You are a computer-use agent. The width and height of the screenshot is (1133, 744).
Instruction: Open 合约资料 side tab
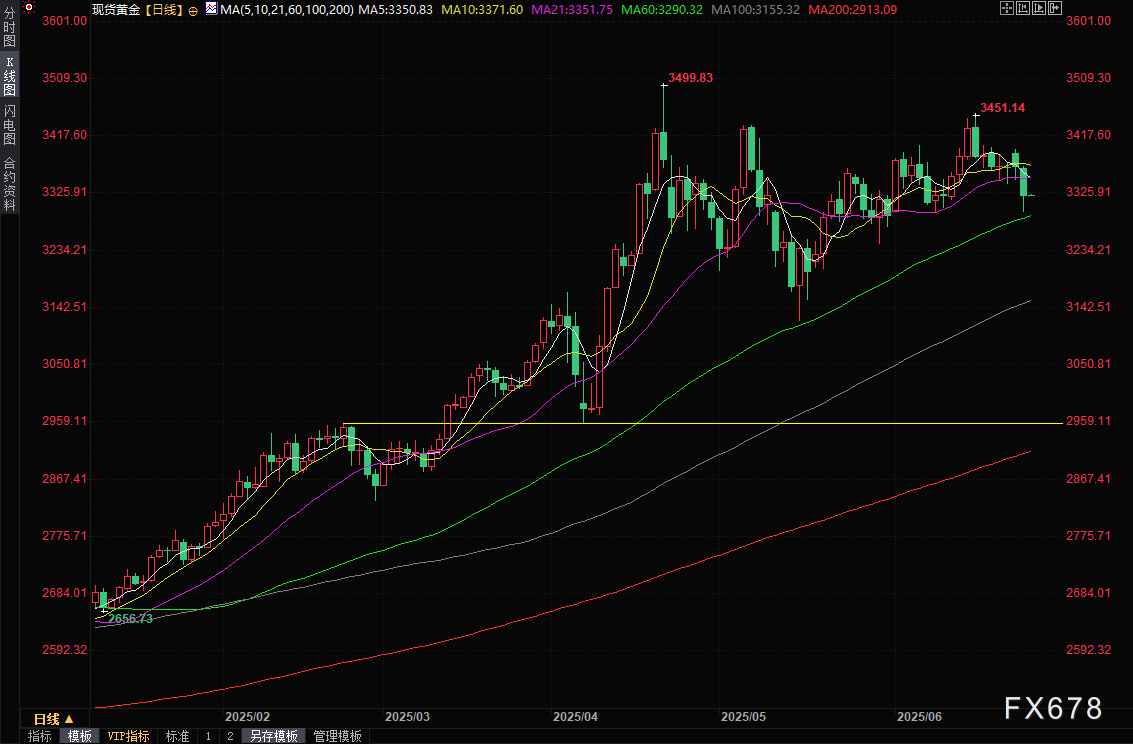(x=10, y=184)
